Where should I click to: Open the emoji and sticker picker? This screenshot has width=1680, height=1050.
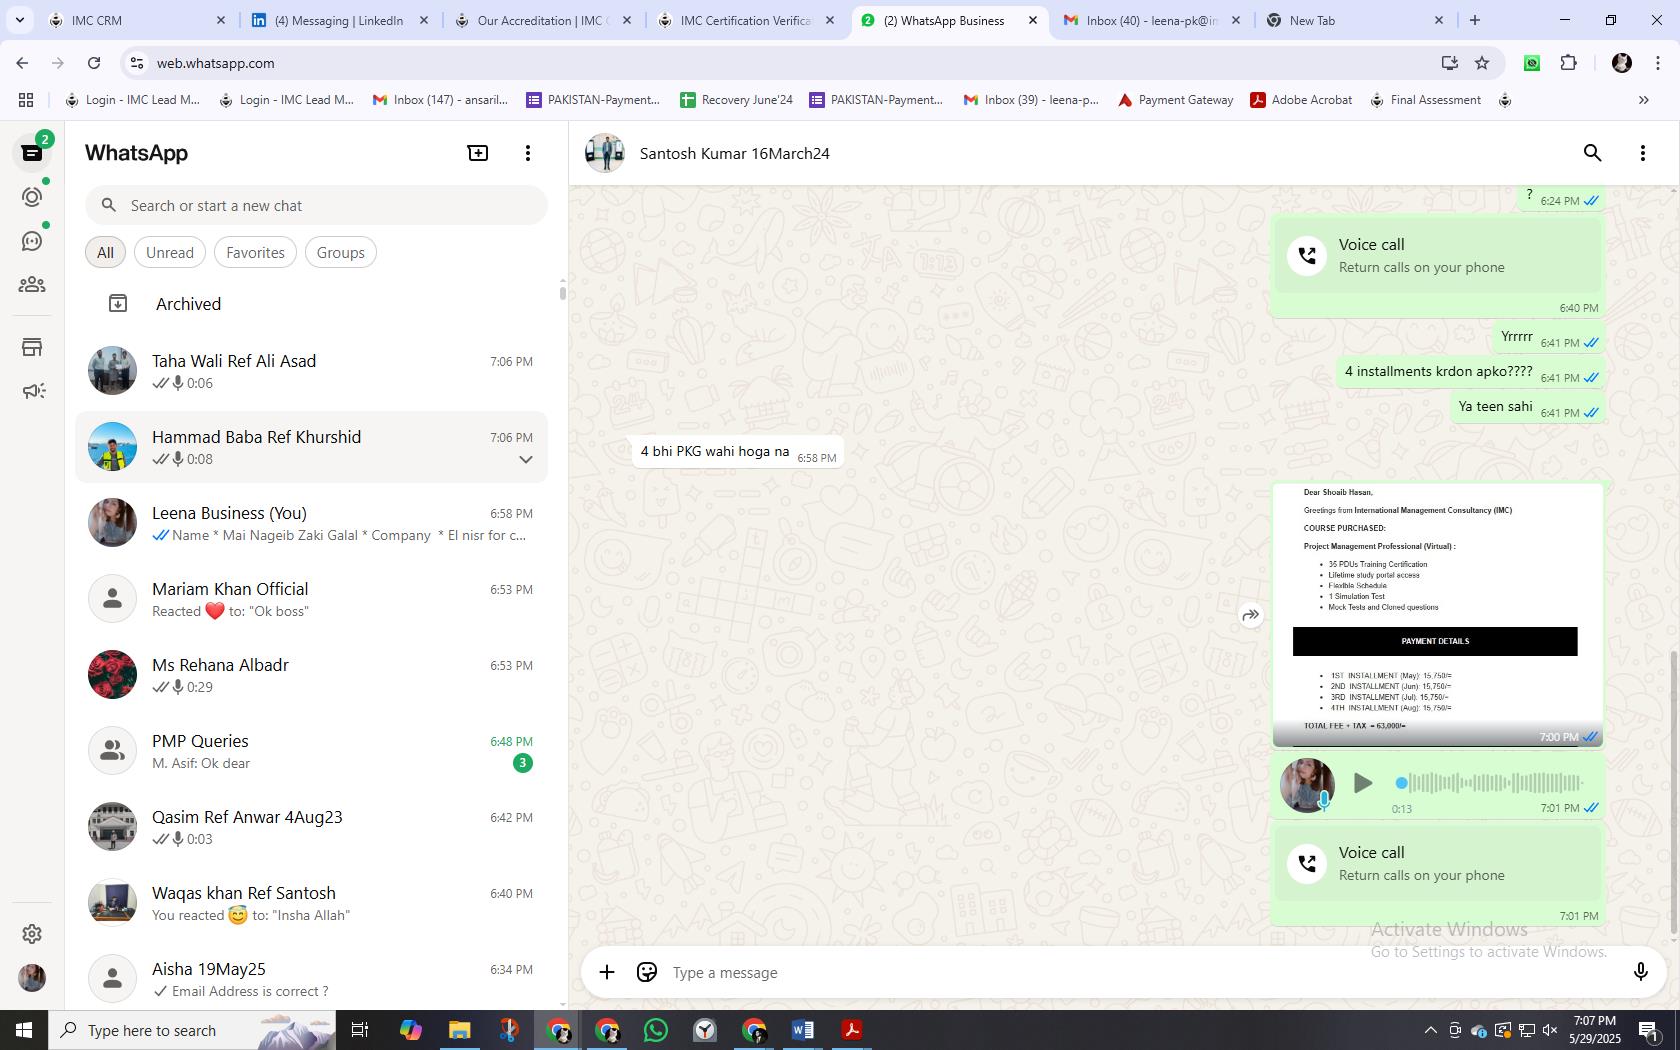[647, 972]
